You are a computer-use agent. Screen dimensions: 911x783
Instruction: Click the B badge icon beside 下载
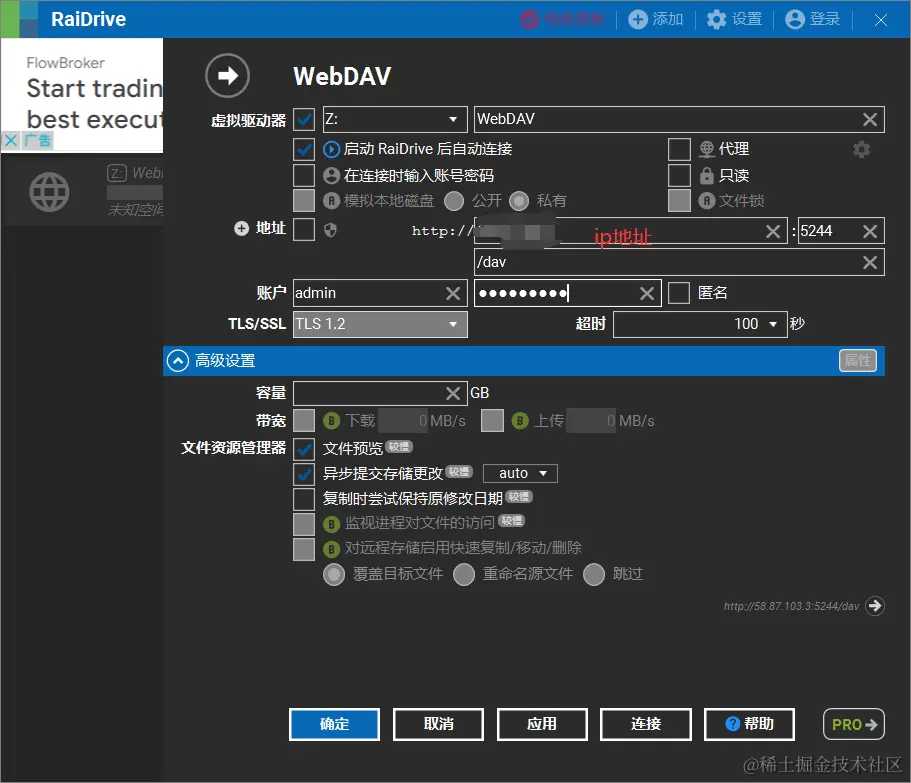[331, 421]
